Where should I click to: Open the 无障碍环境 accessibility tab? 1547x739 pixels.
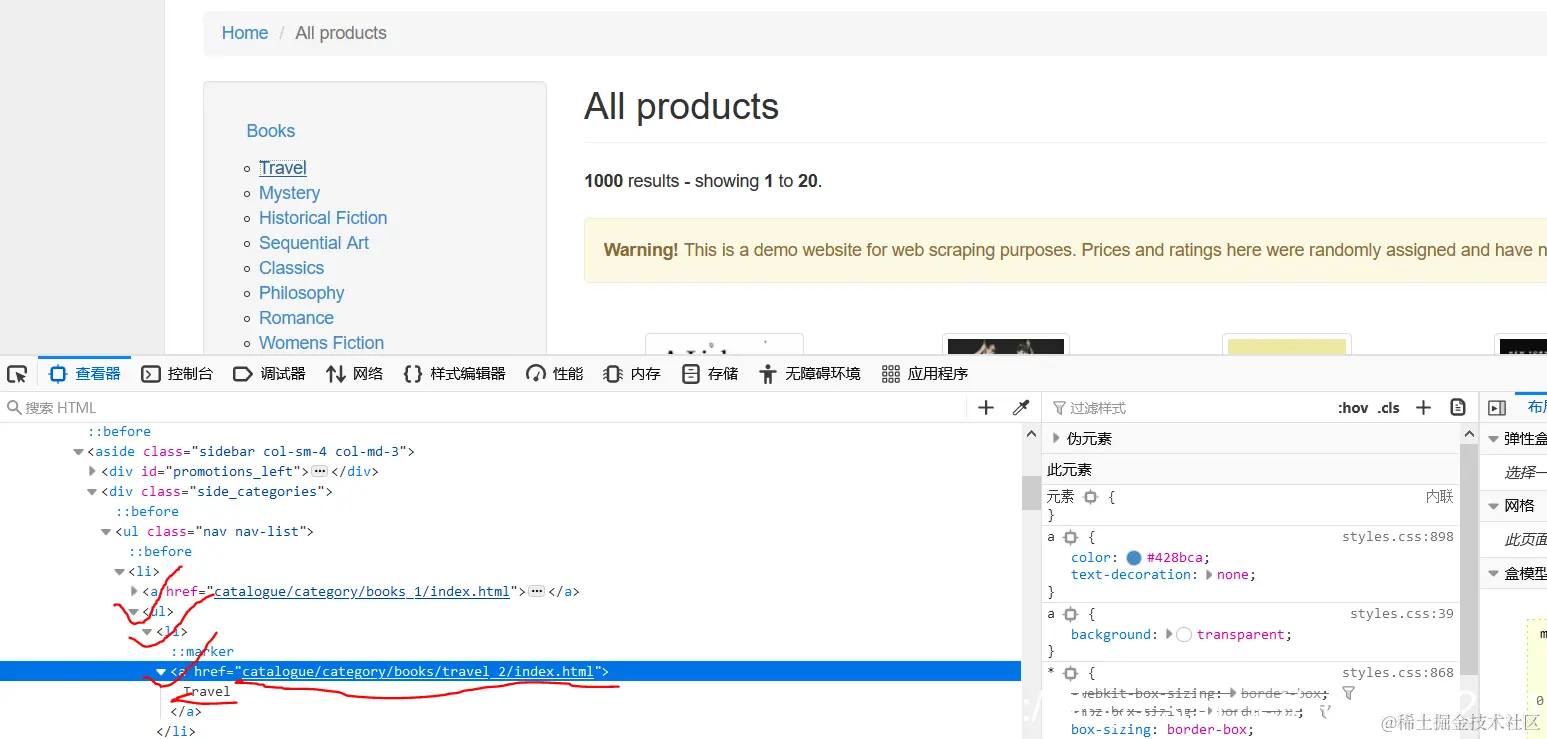[809, 374]
